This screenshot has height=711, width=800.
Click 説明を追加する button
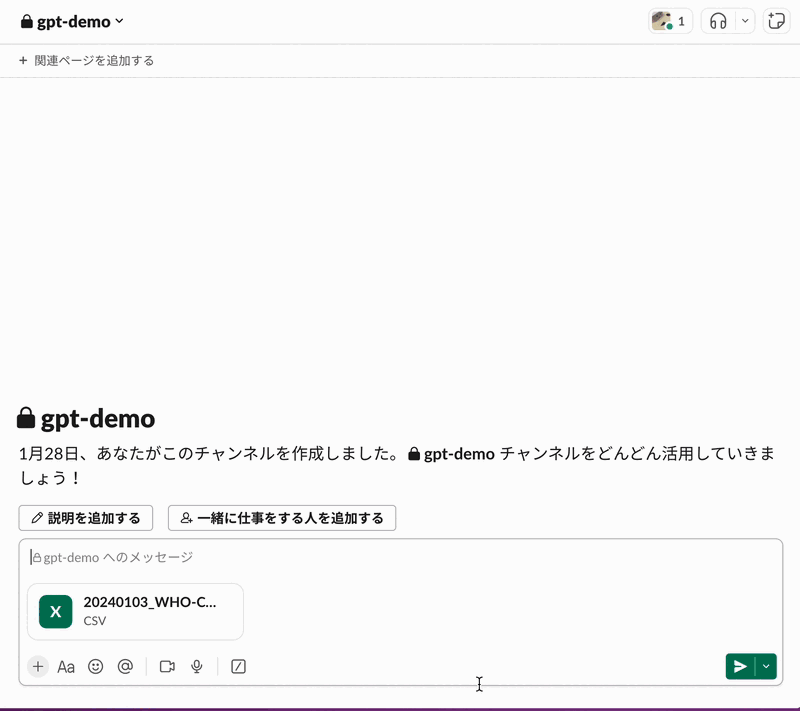tap(86, 518)
